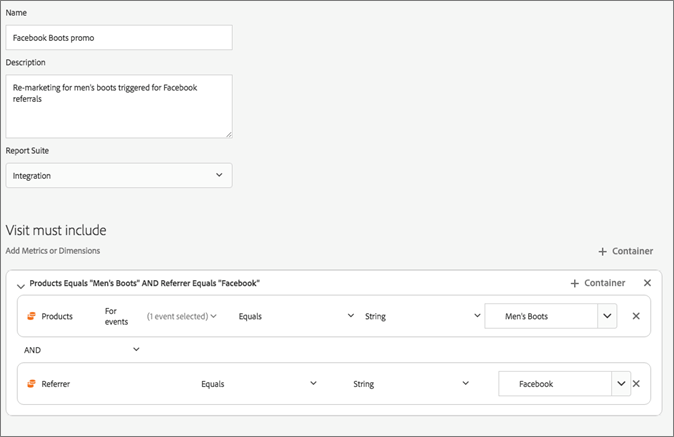Viewport: 674px width, 437px height.
Task: Click into the Description text area
Action: 119,105
